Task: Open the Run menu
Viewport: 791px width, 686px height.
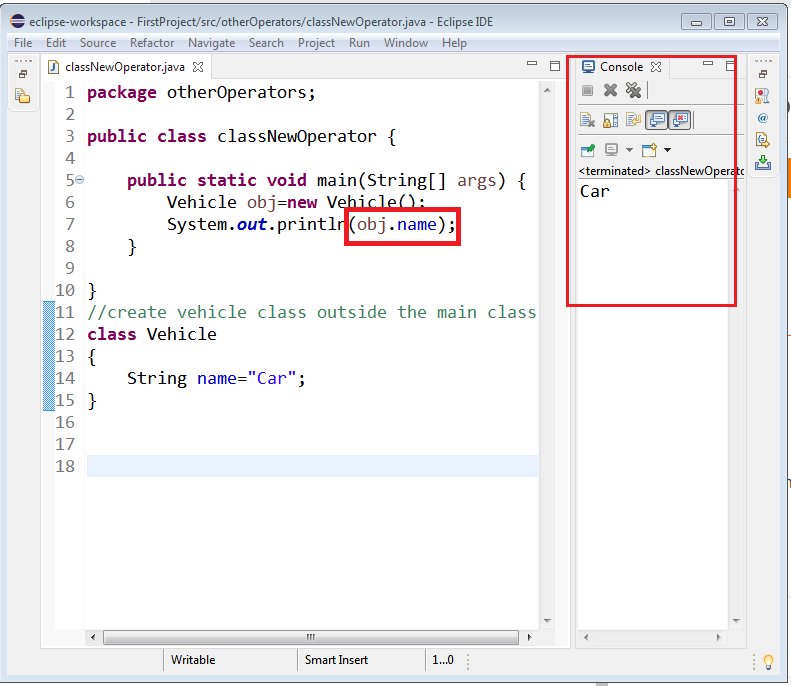Action: click(359, 43)
